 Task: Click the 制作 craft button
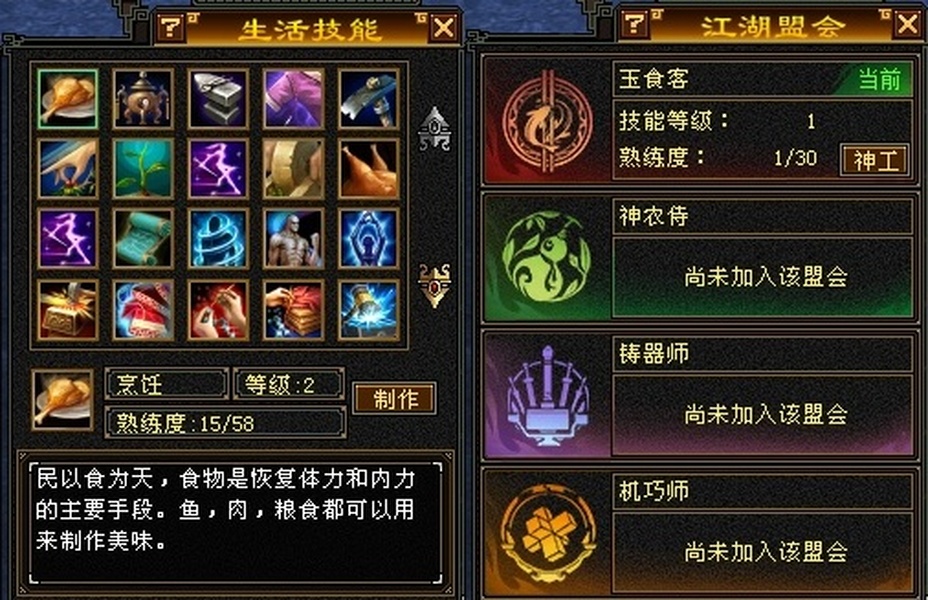pyautogui.click(x=395, y=399)
